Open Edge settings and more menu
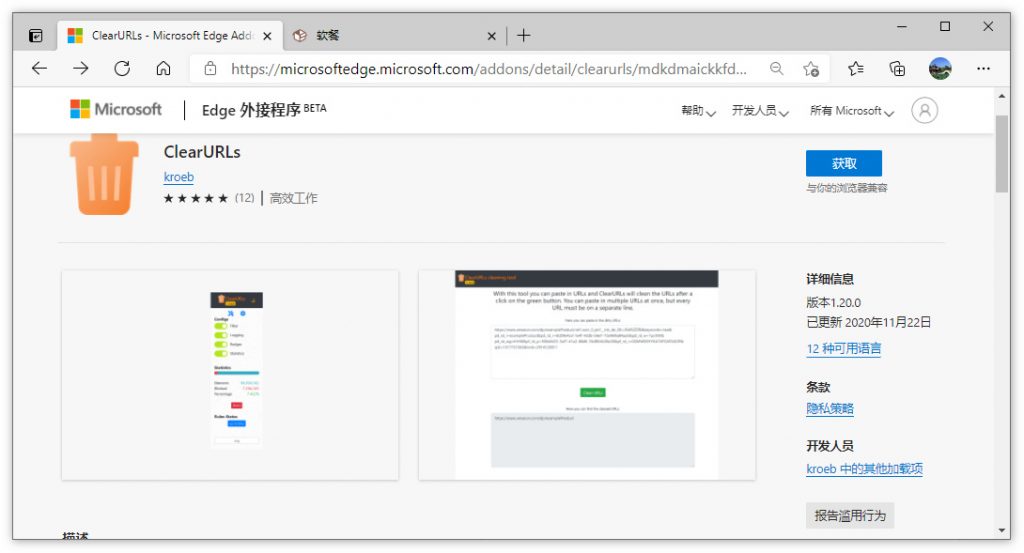 coord(983,69)
